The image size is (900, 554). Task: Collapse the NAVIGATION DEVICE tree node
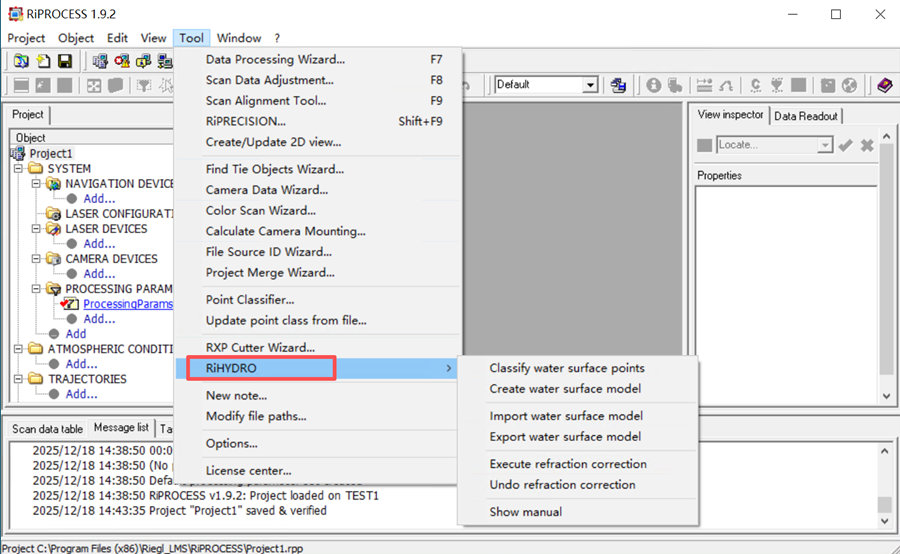point(36,184)
